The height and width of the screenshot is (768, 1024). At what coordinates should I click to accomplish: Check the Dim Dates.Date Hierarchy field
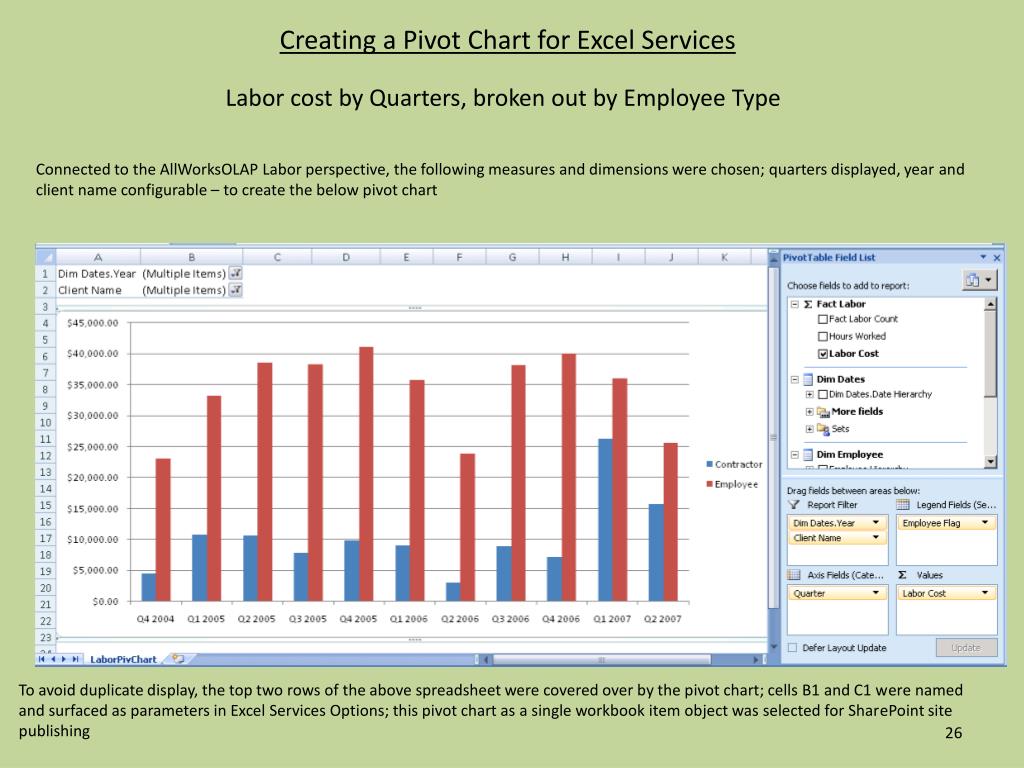pos(823,394)
